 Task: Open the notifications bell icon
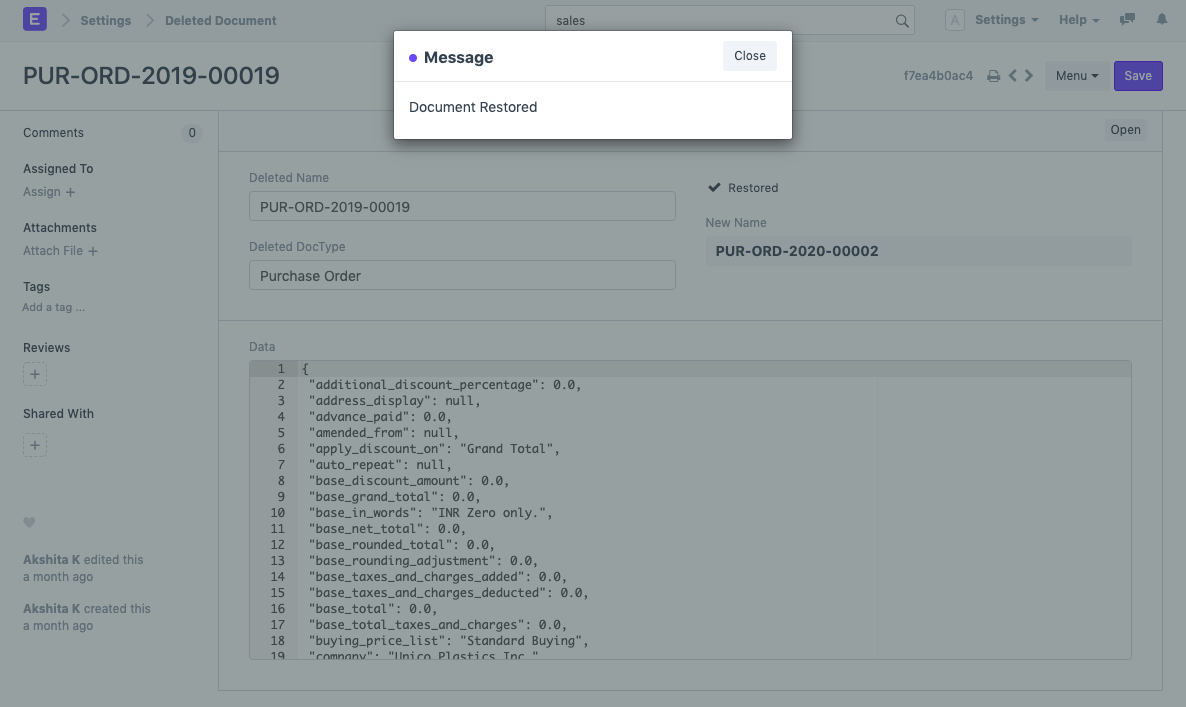coord(1162,20)
